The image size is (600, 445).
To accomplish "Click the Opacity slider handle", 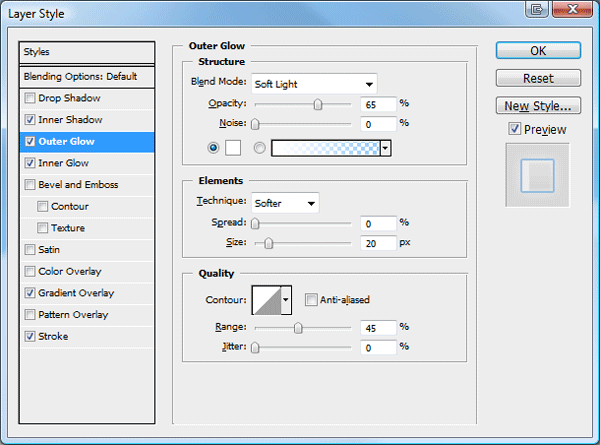I will click(x=318, y=104).
